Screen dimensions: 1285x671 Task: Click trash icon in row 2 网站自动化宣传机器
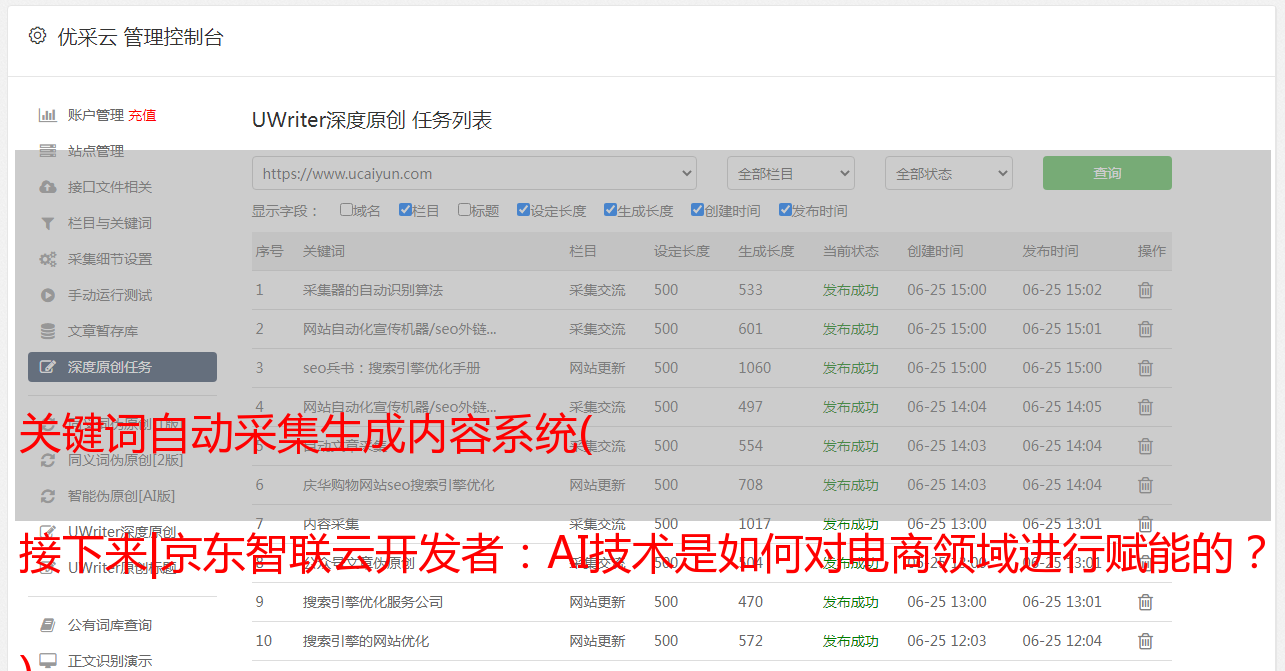(1145, 329)
